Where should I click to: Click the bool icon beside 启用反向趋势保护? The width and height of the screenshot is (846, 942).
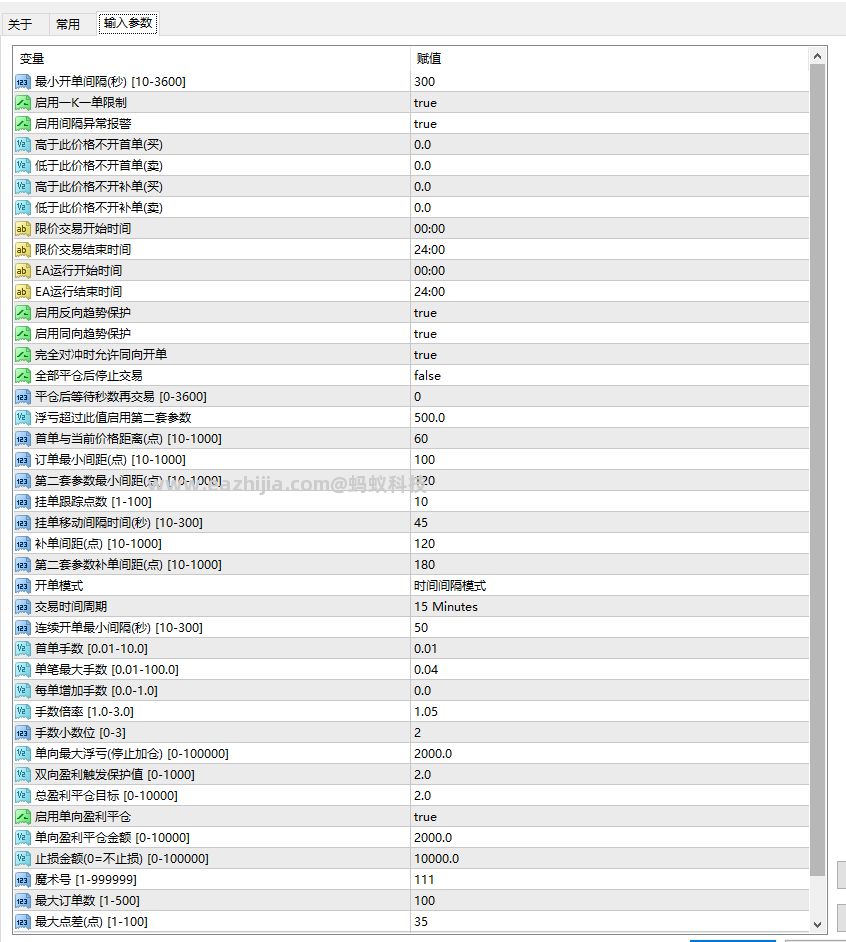point(22,313)
